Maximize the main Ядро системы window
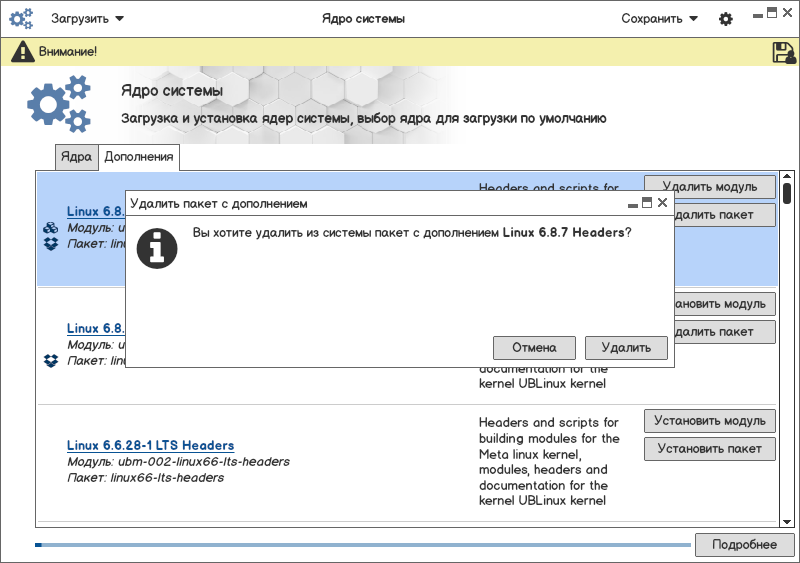This screenshot has width=800, height=563. (772, 13)
